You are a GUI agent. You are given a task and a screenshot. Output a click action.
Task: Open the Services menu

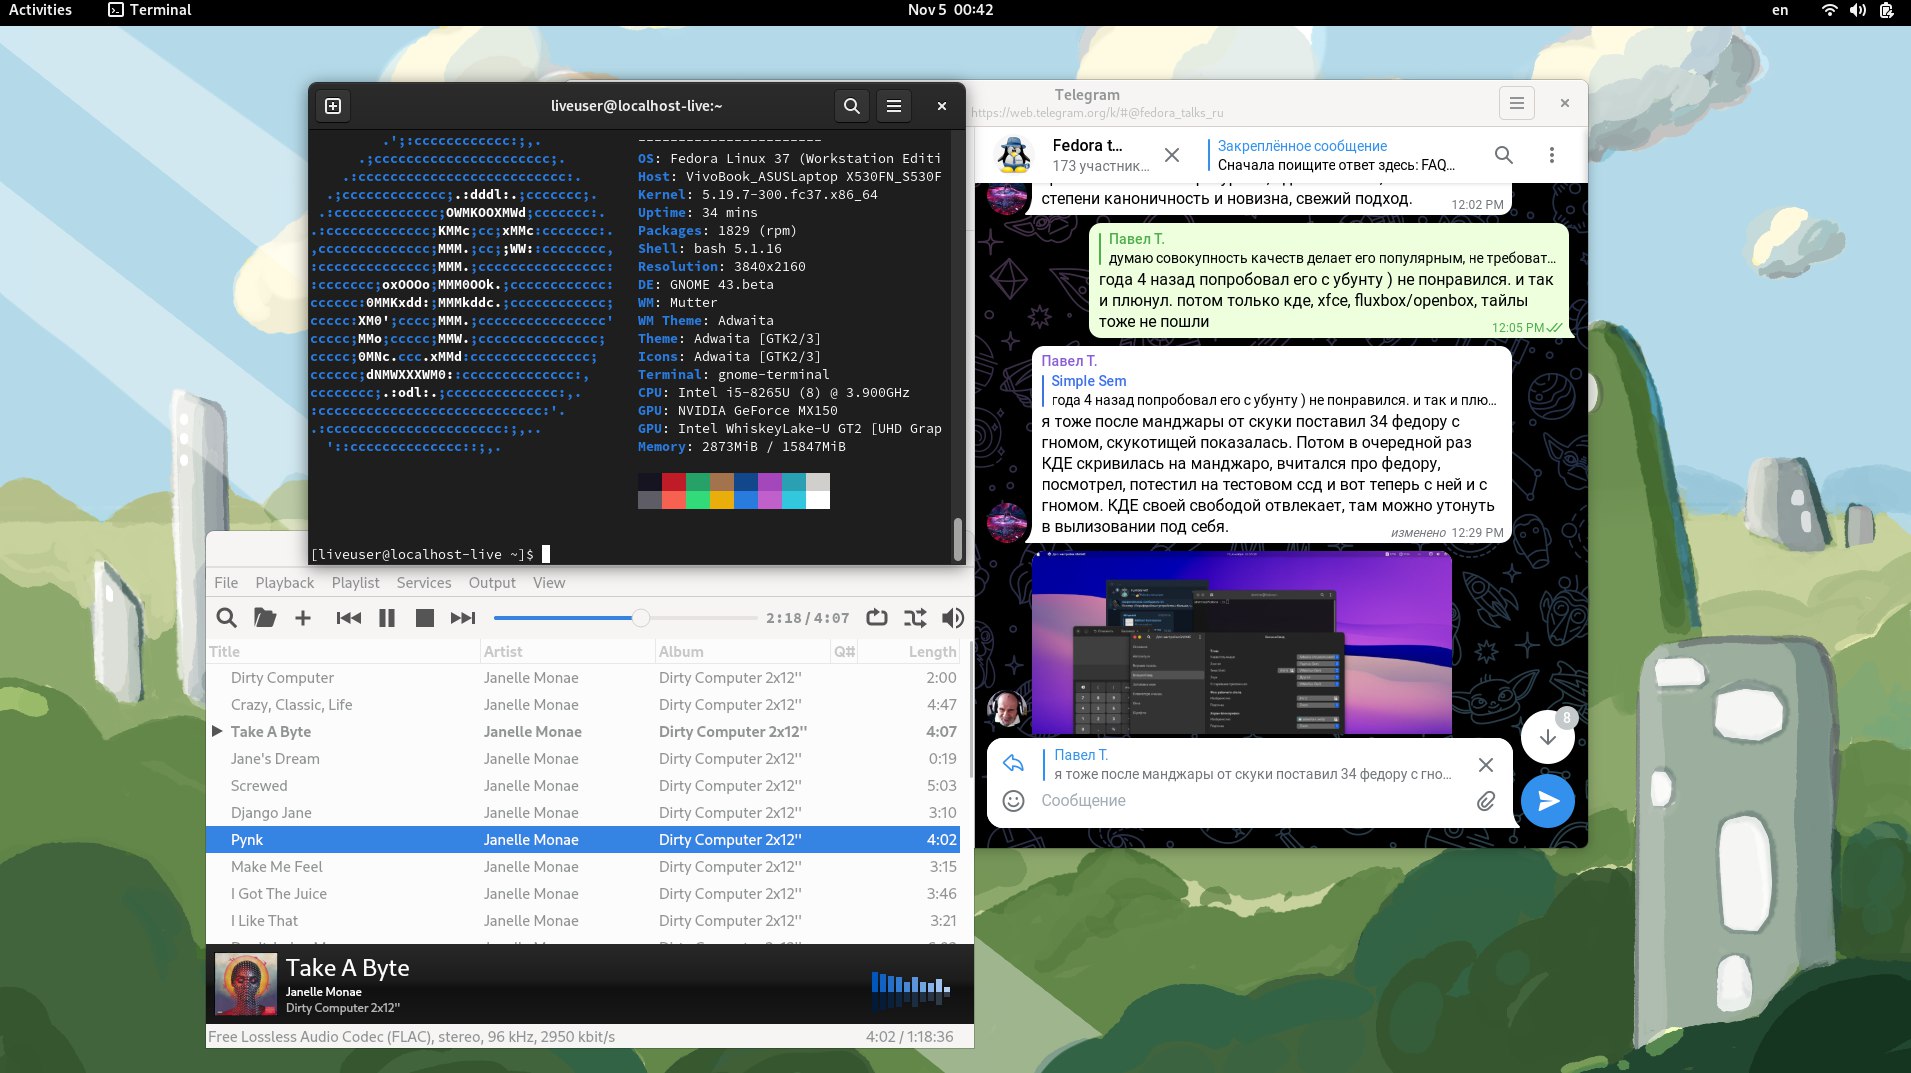[423, 583]
